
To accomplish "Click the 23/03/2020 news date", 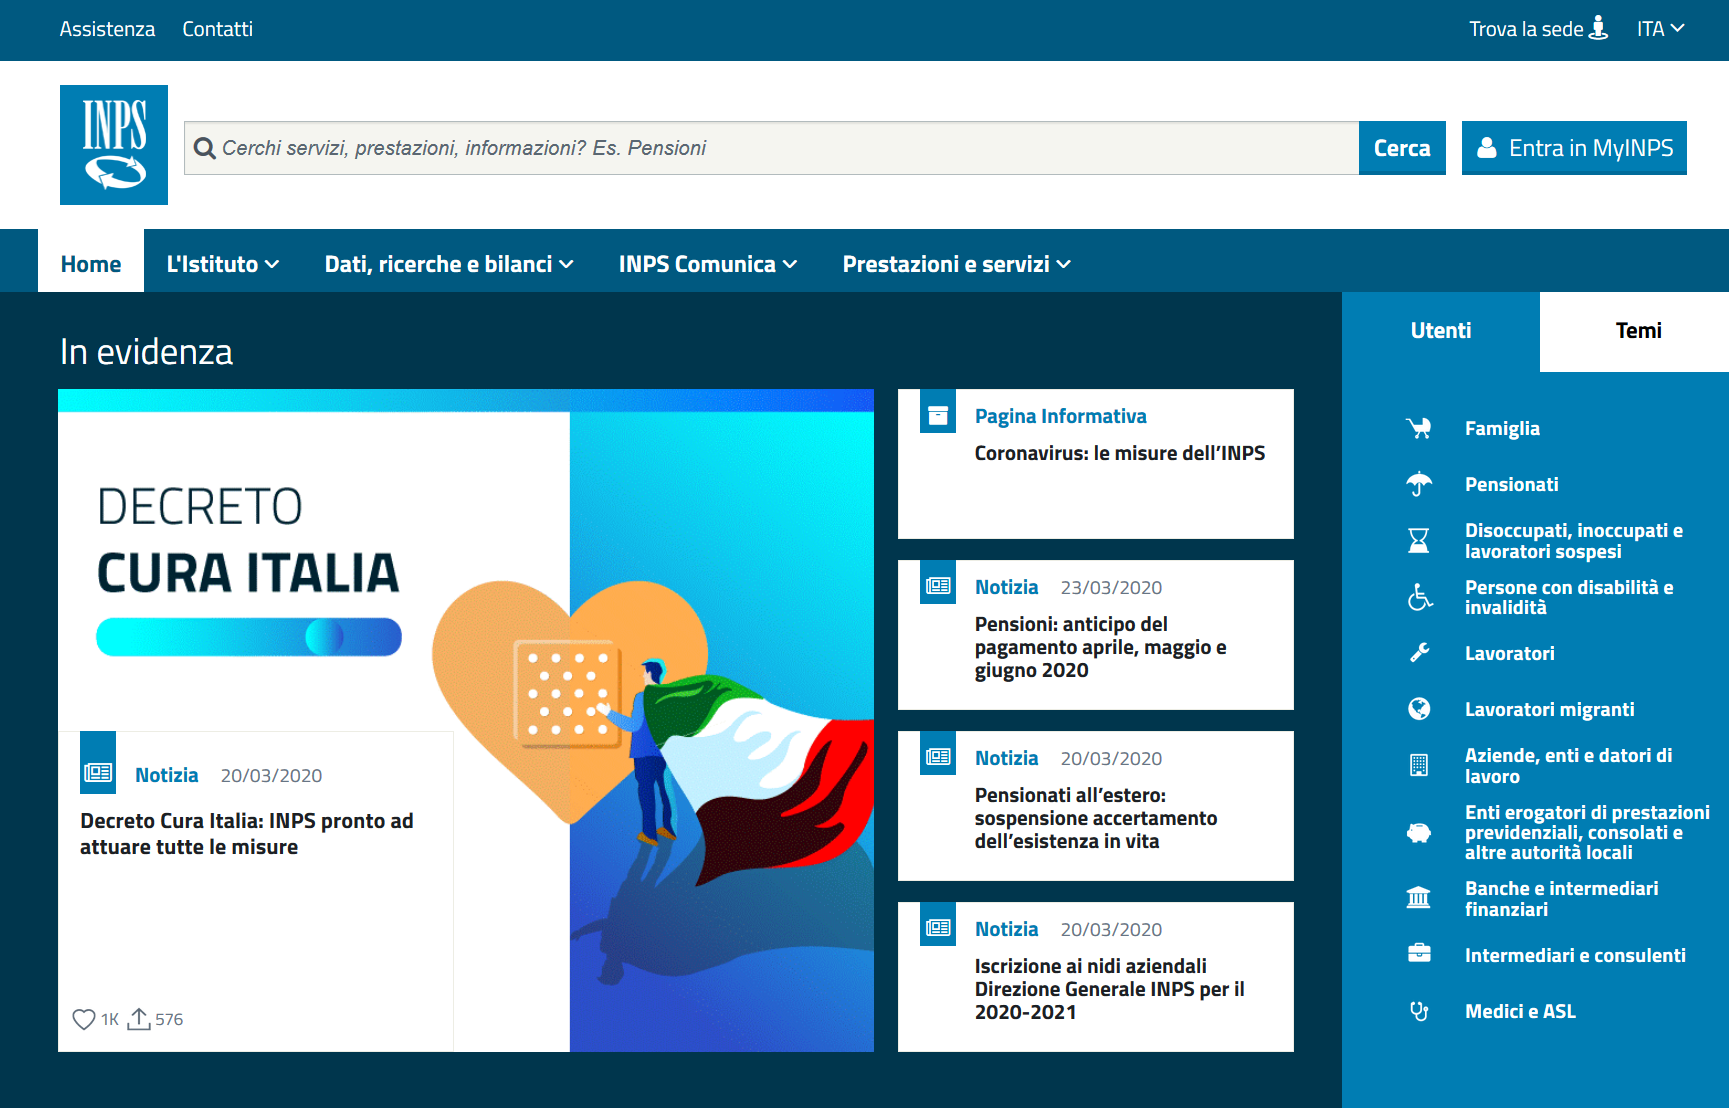I will pyautogui.click(x=1111, y=587).
